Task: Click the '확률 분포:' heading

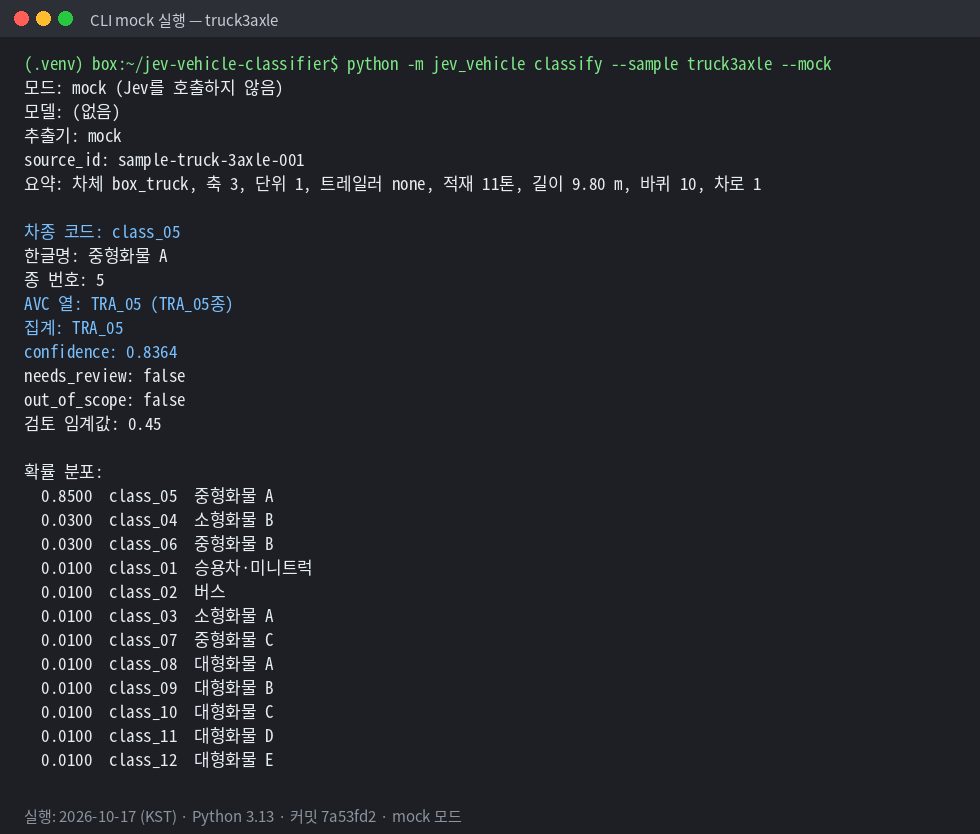Action: point(63,471)
